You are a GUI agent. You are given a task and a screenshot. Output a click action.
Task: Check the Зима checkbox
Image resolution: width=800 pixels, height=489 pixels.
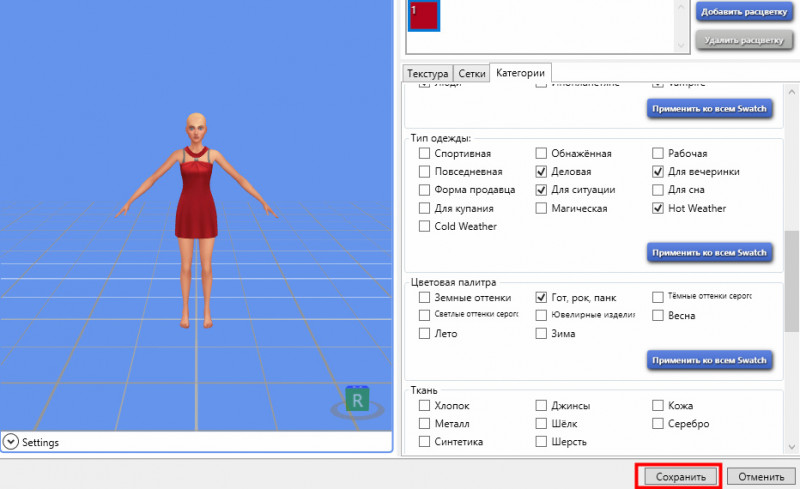(x=541, y=333)
